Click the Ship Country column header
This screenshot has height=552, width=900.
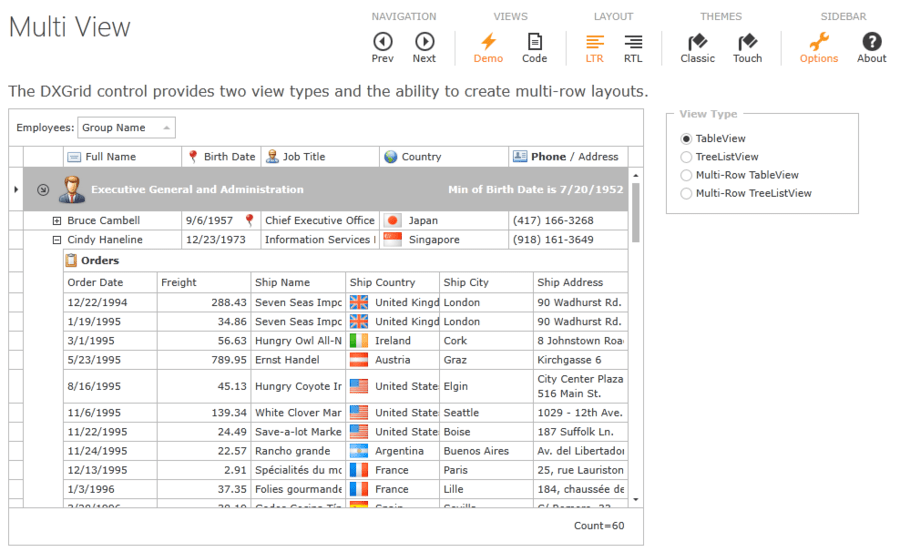382,283
